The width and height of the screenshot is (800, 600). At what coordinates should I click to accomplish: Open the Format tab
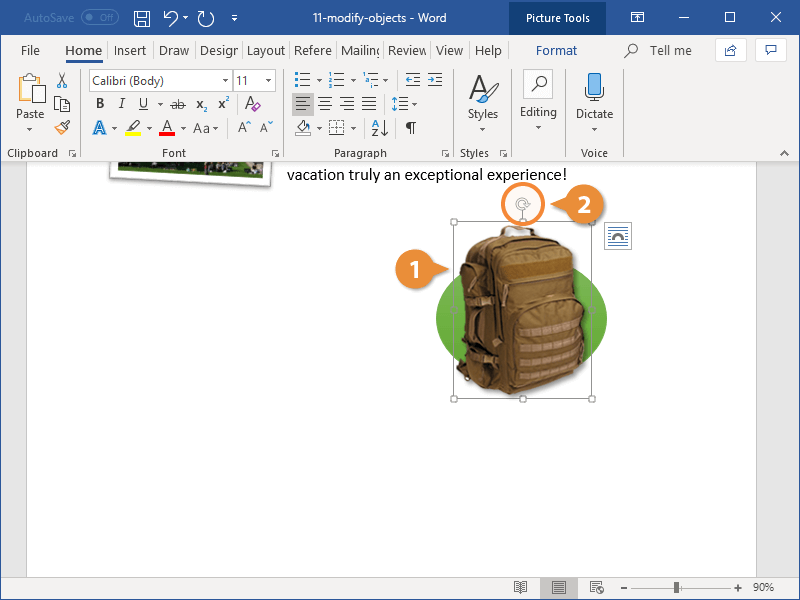556,51
